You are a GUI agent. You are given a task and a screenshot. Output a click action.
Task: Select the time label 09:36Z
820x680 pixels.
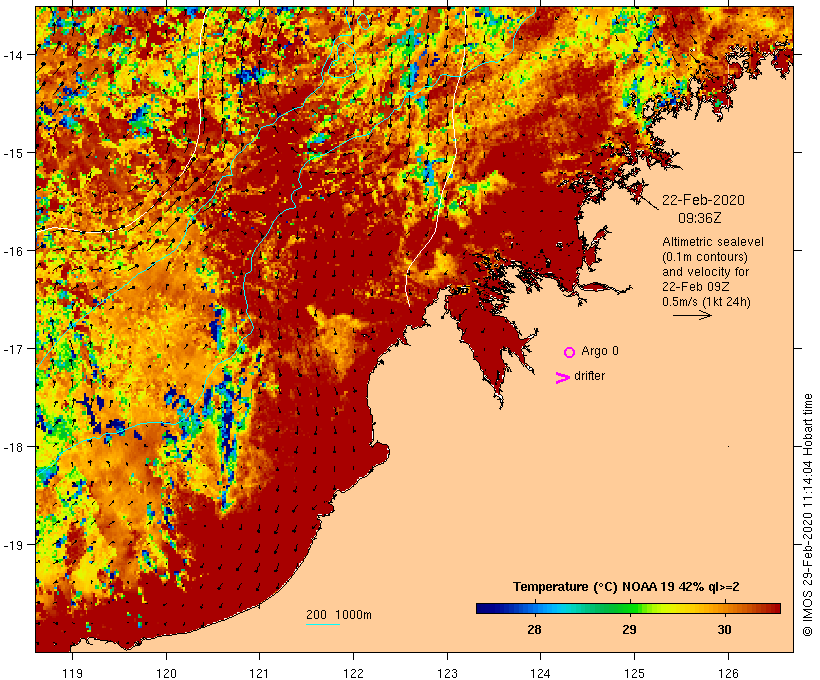(x=700, y=218)
